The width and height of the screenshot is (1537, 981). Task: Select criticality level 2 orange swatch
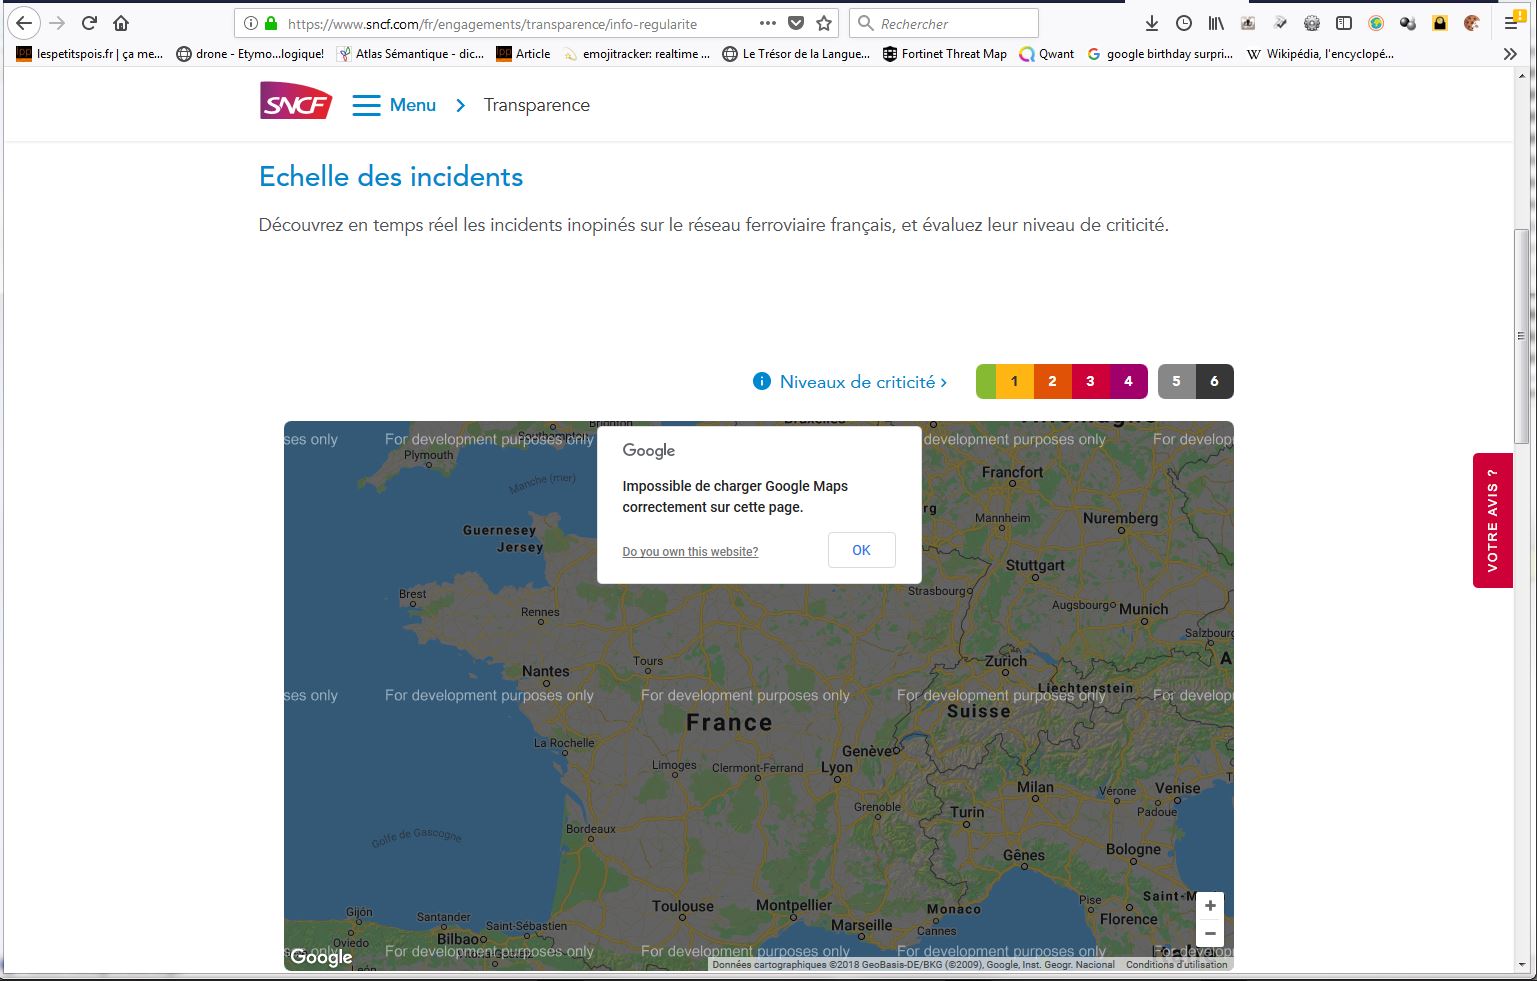pos(1052,381)
